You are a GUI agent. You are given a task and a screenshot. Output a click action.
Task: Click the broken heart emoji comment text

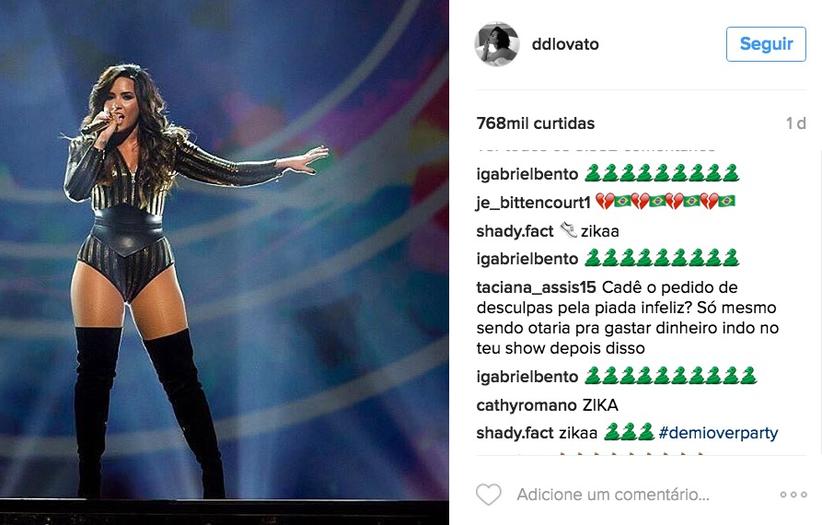tap(666, 201)
